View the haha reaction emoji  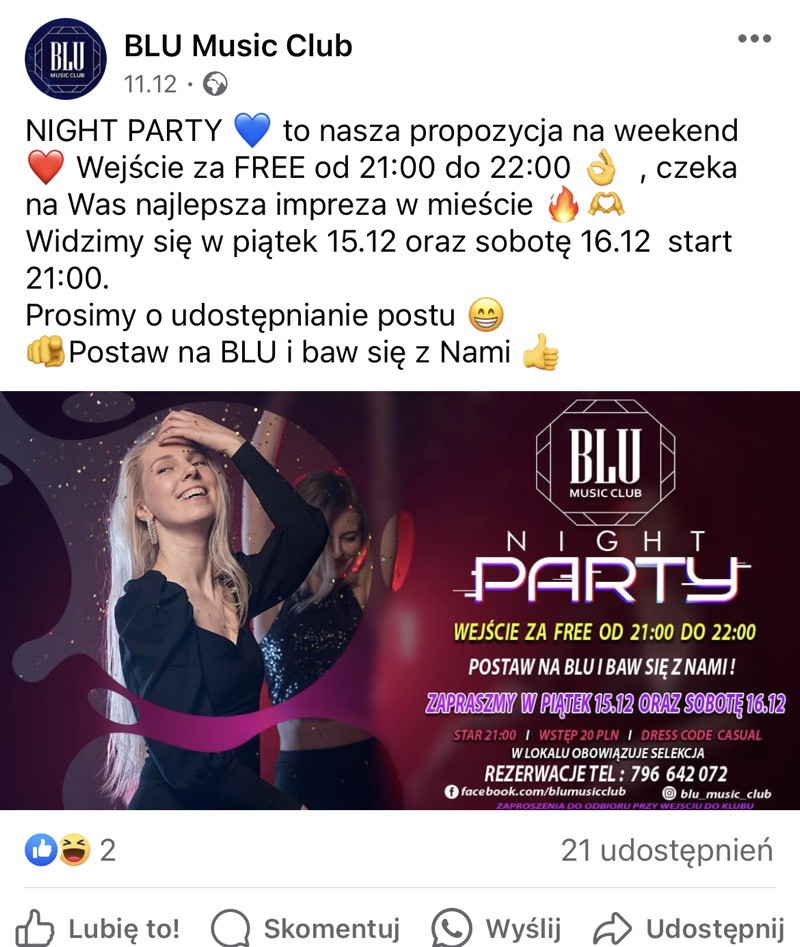point(74,850)
